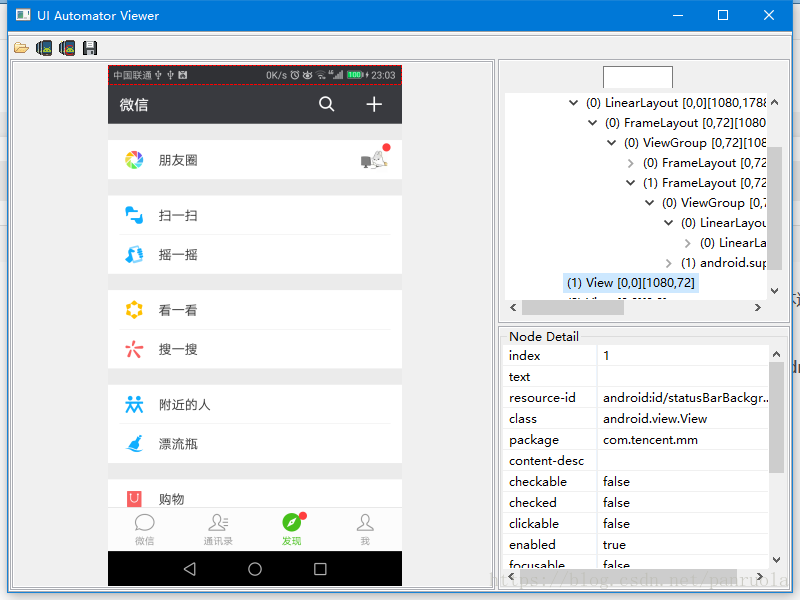Click the 扫一扫 scan icon
800x600 pixels.
[x=134, y=215]
